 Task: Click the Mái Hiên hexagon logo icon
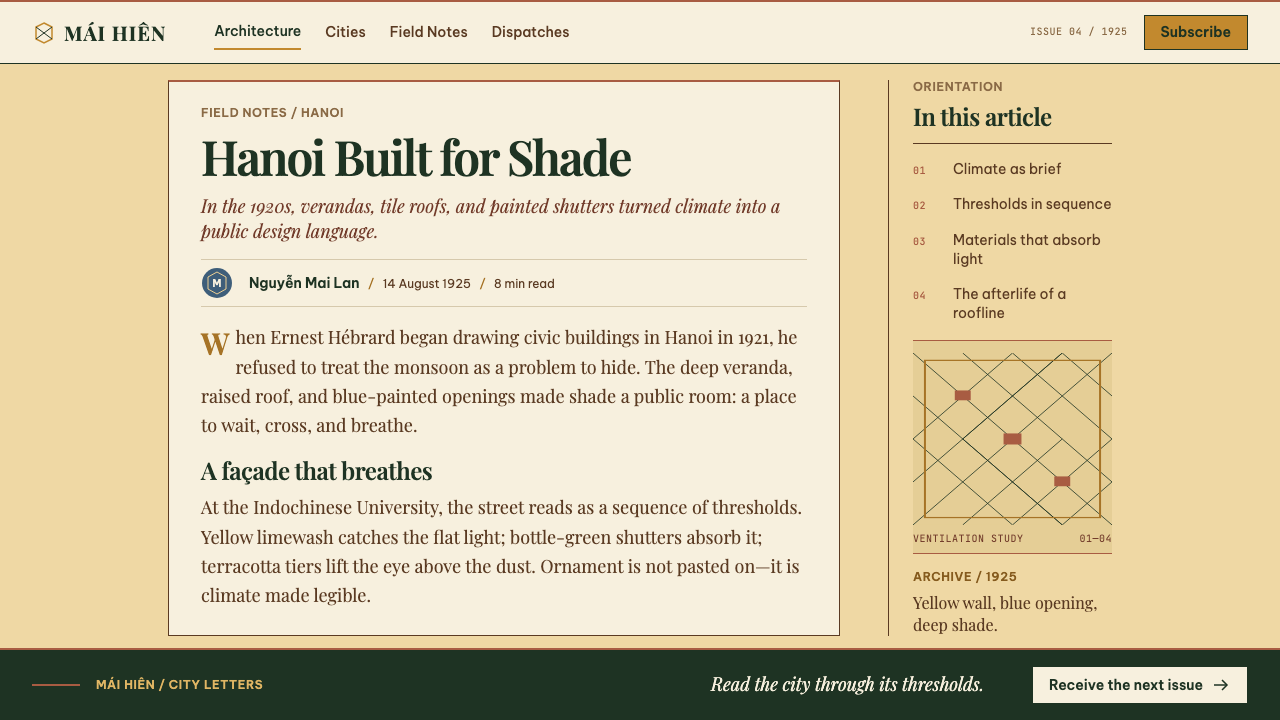pos(44,33)
